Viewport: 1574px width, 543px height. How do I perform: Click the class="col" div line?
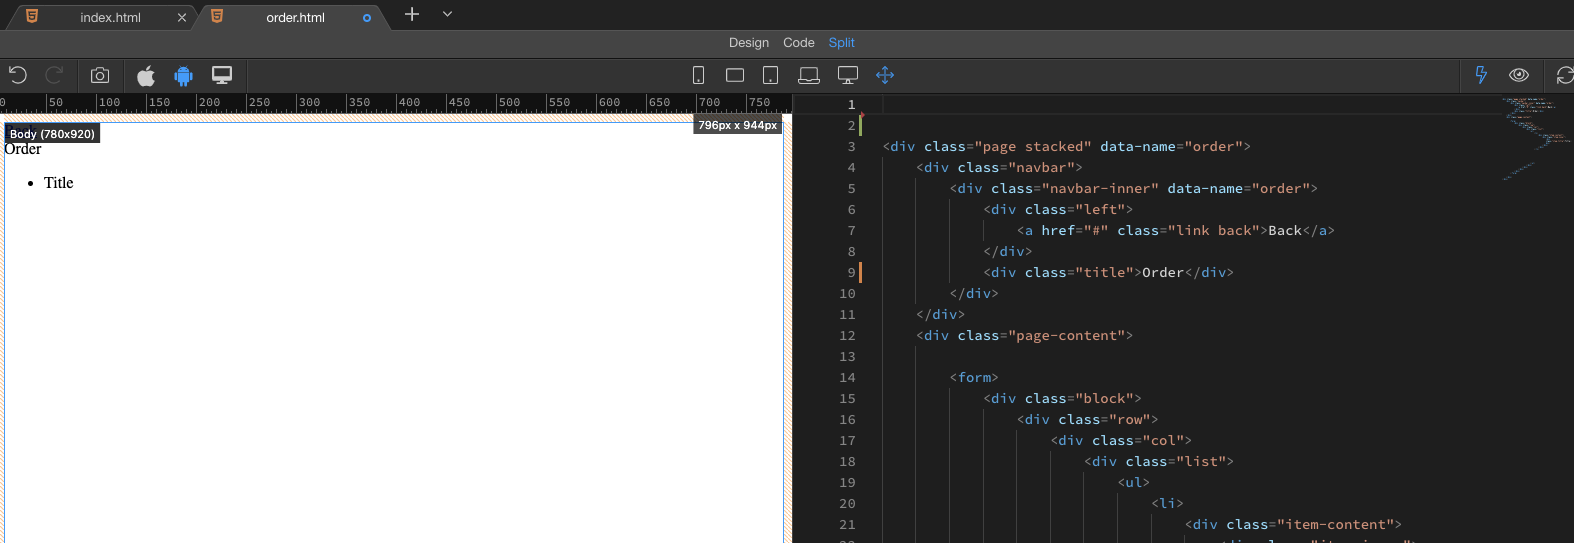[1121, 440]
